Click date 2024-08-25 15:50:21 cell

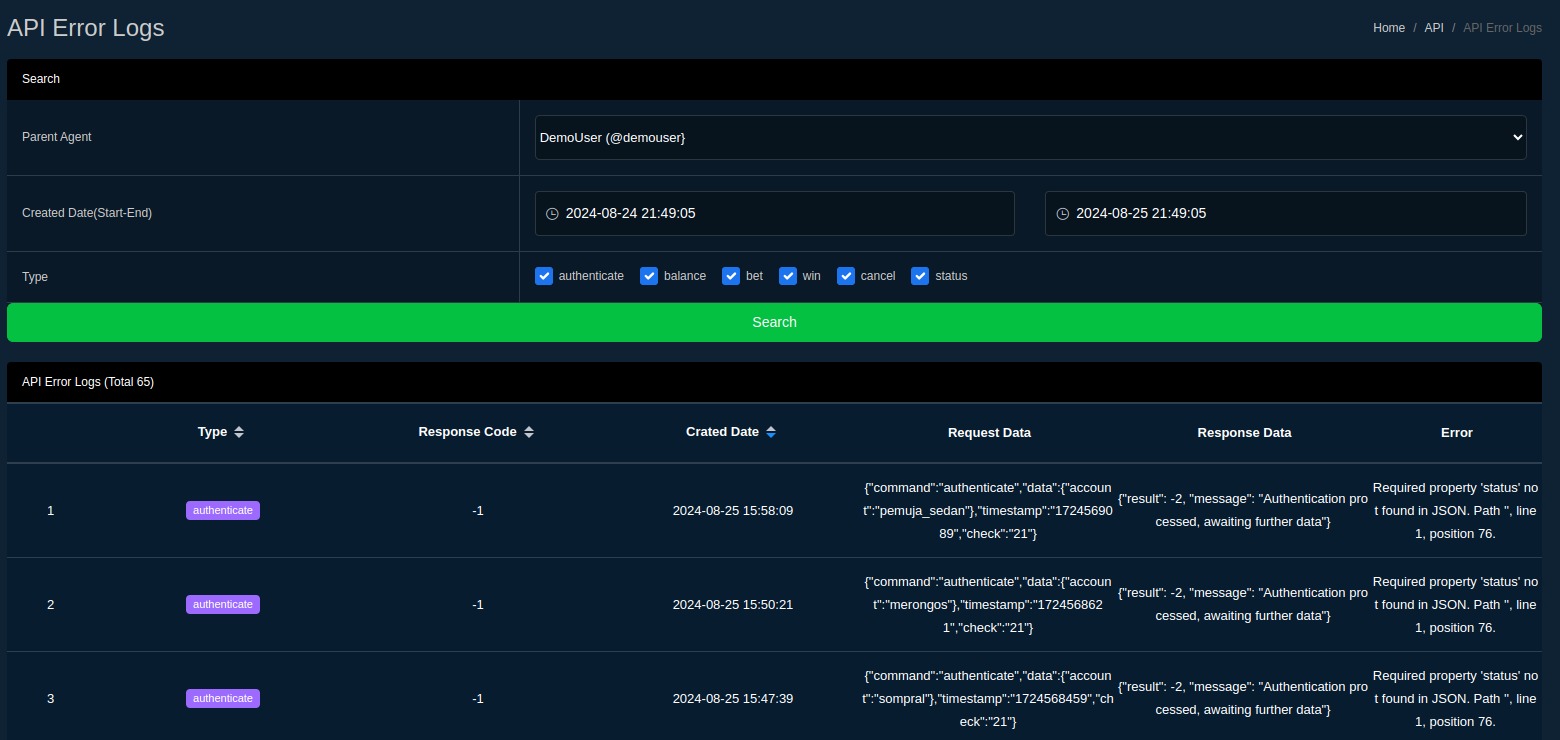(x=733, y=605)
